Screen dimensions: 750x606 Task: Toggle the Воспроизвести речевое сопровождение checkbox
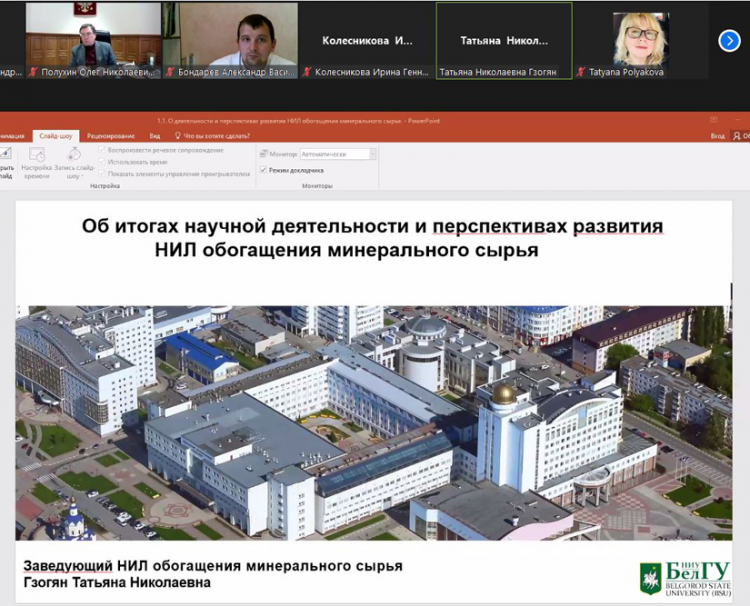pos(102,150)
